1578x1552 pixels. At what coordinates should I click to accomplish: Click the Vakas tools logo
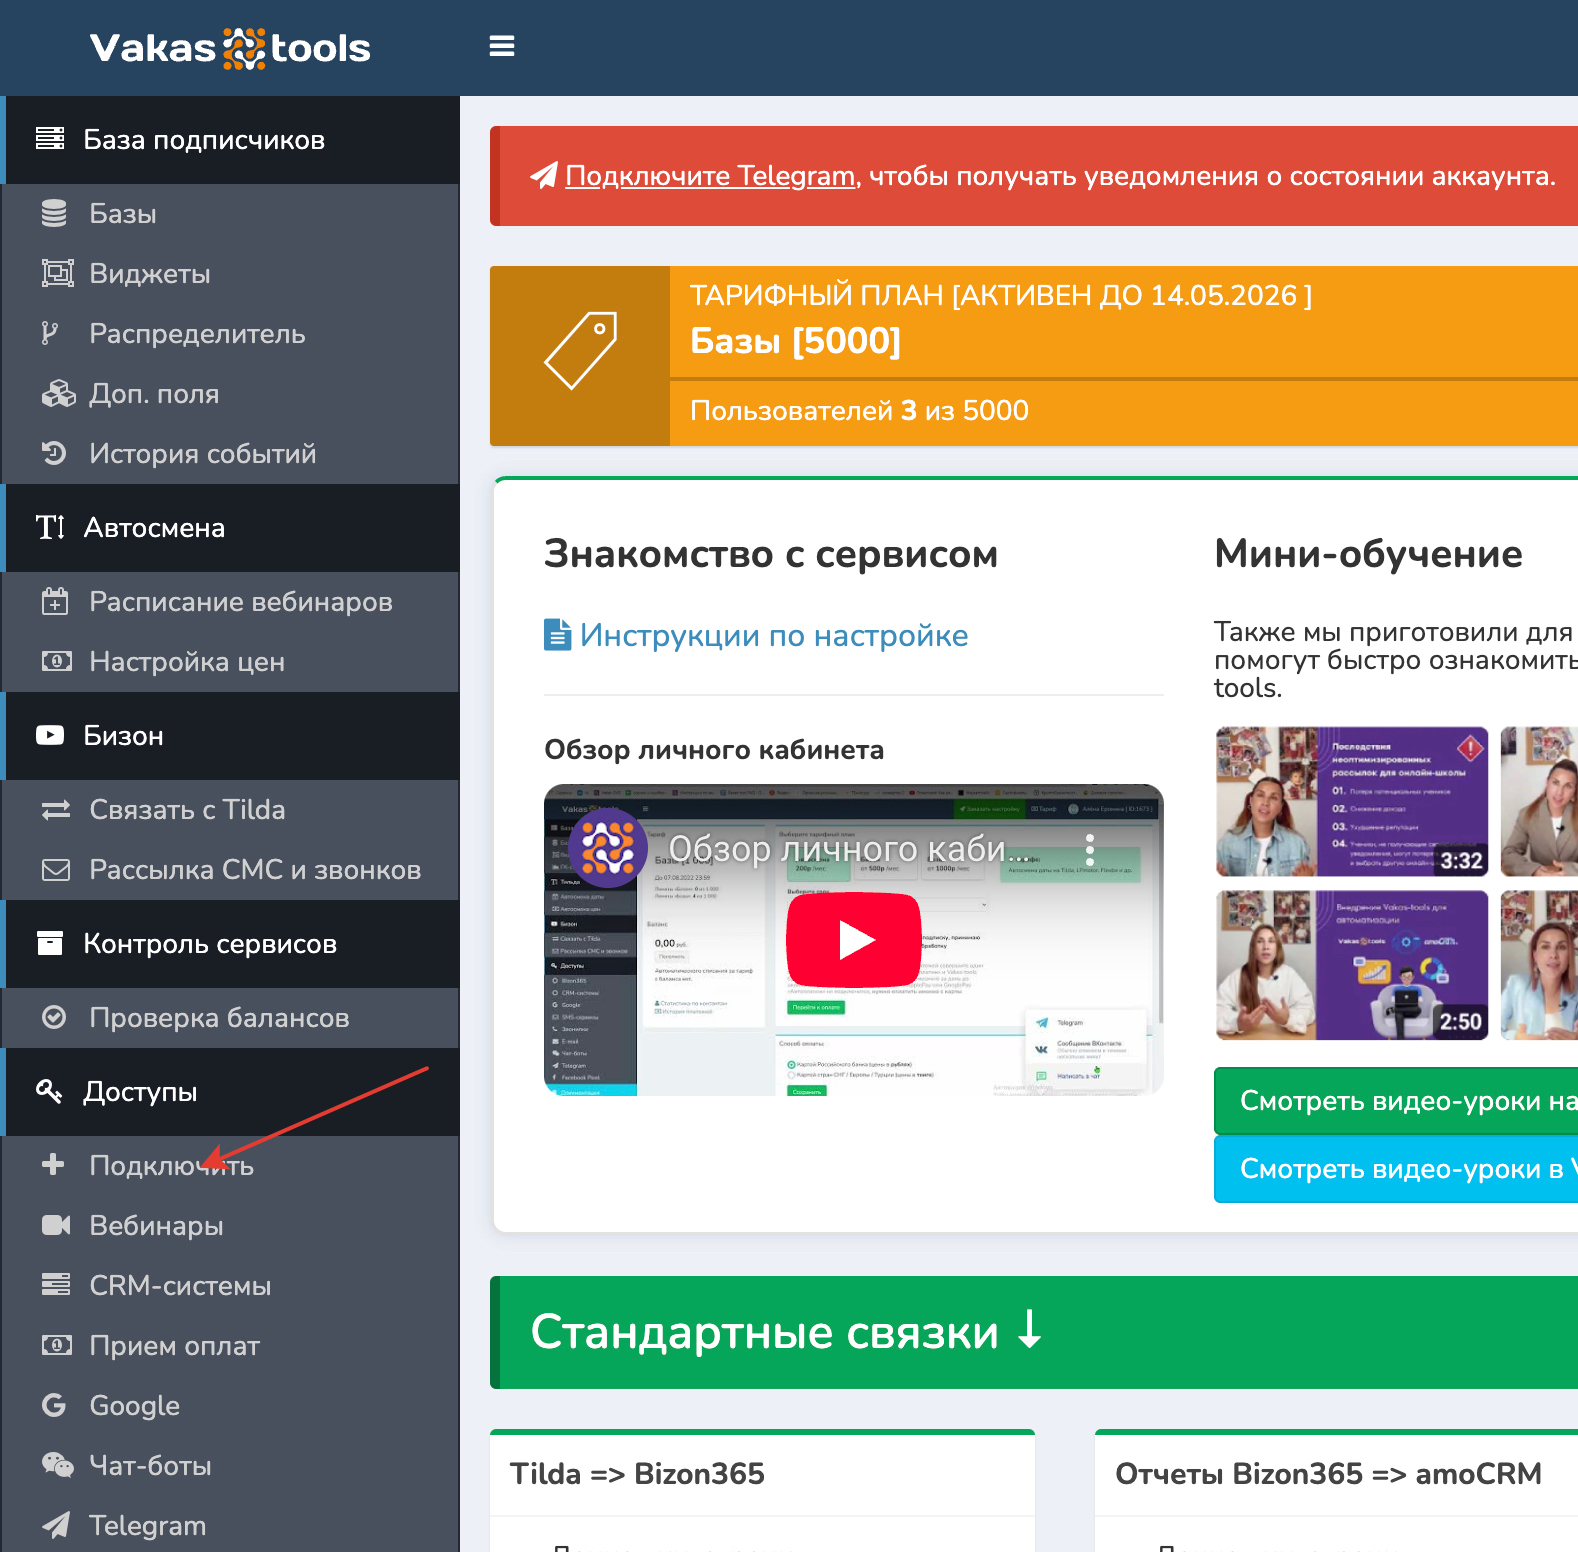[230, 48]
